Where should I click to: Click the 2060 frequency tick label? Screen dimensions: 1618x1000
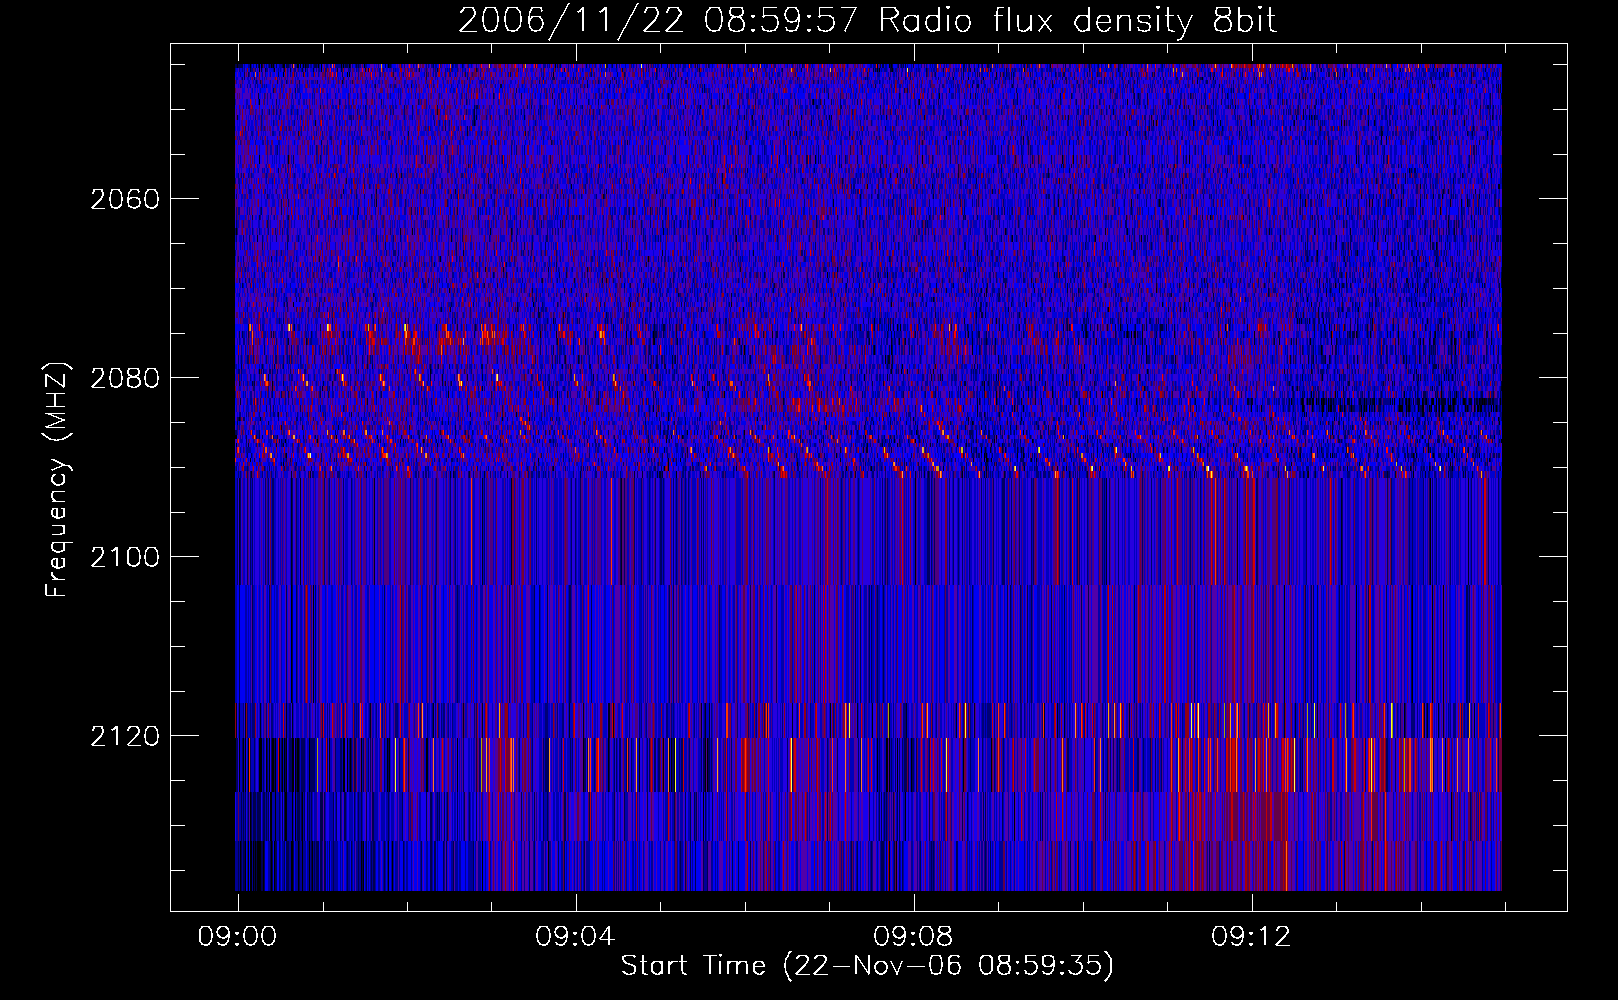[x=125, y=199]
